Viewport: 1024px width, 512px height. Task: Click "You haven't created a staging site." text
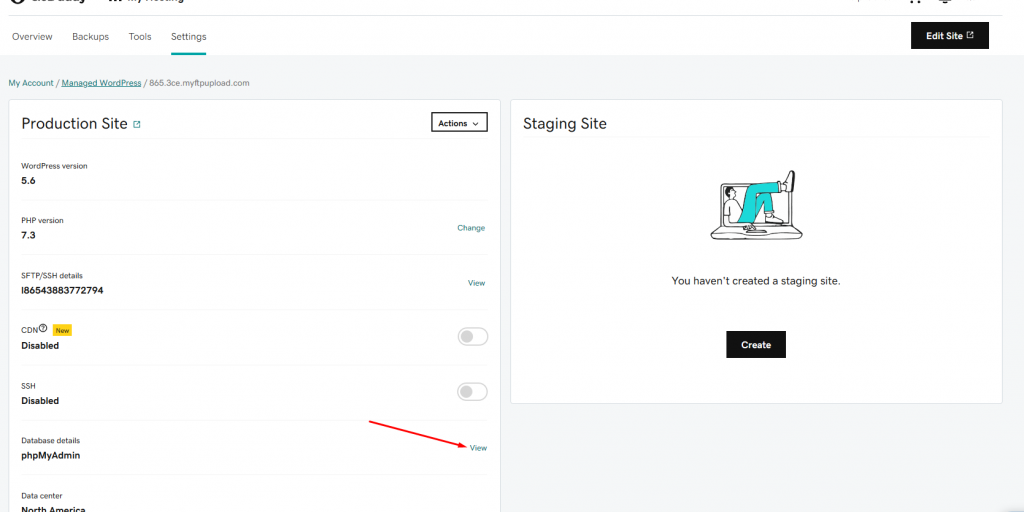tap(756, 281)
